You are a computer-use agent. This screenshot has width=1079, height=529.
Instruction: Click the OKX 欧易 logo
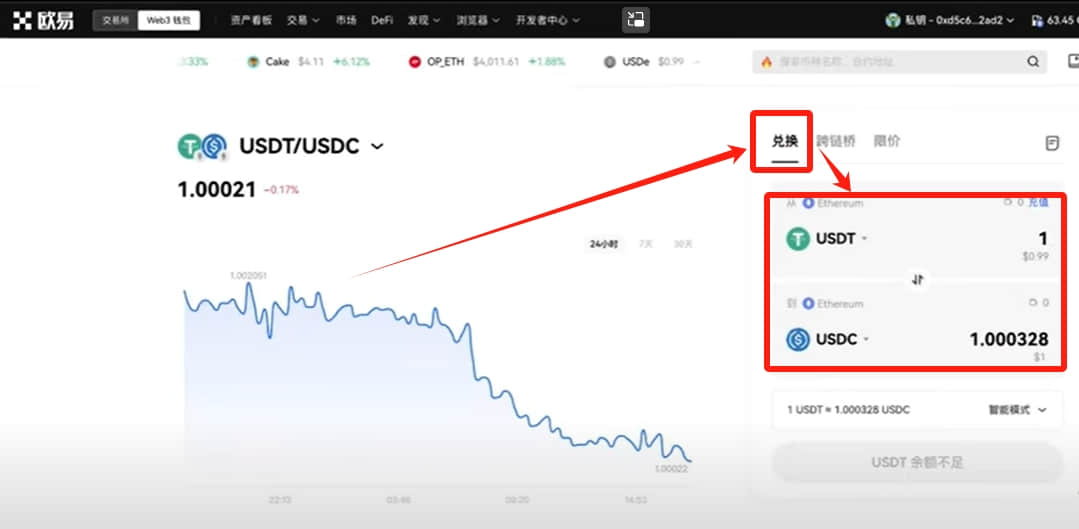43,21
